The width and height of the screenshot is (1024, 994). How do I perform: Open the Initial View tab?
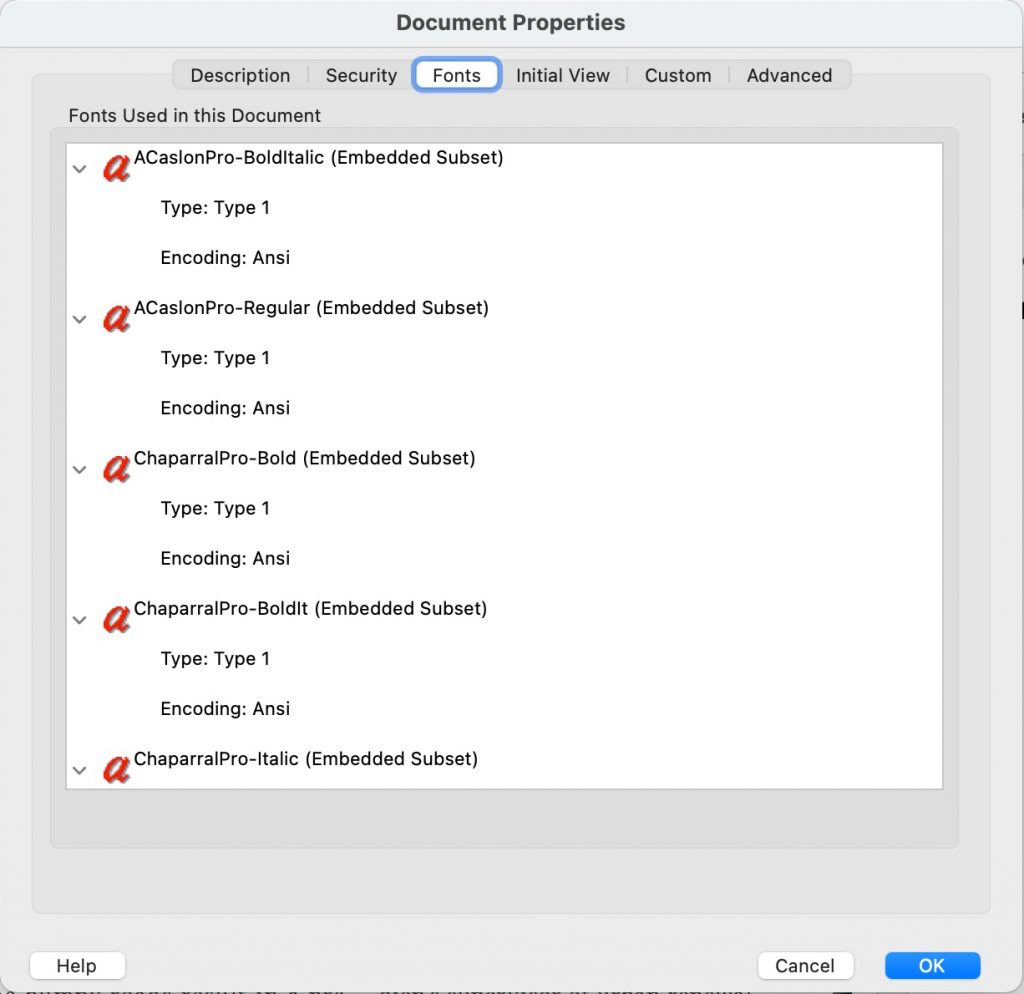[563, 75]
